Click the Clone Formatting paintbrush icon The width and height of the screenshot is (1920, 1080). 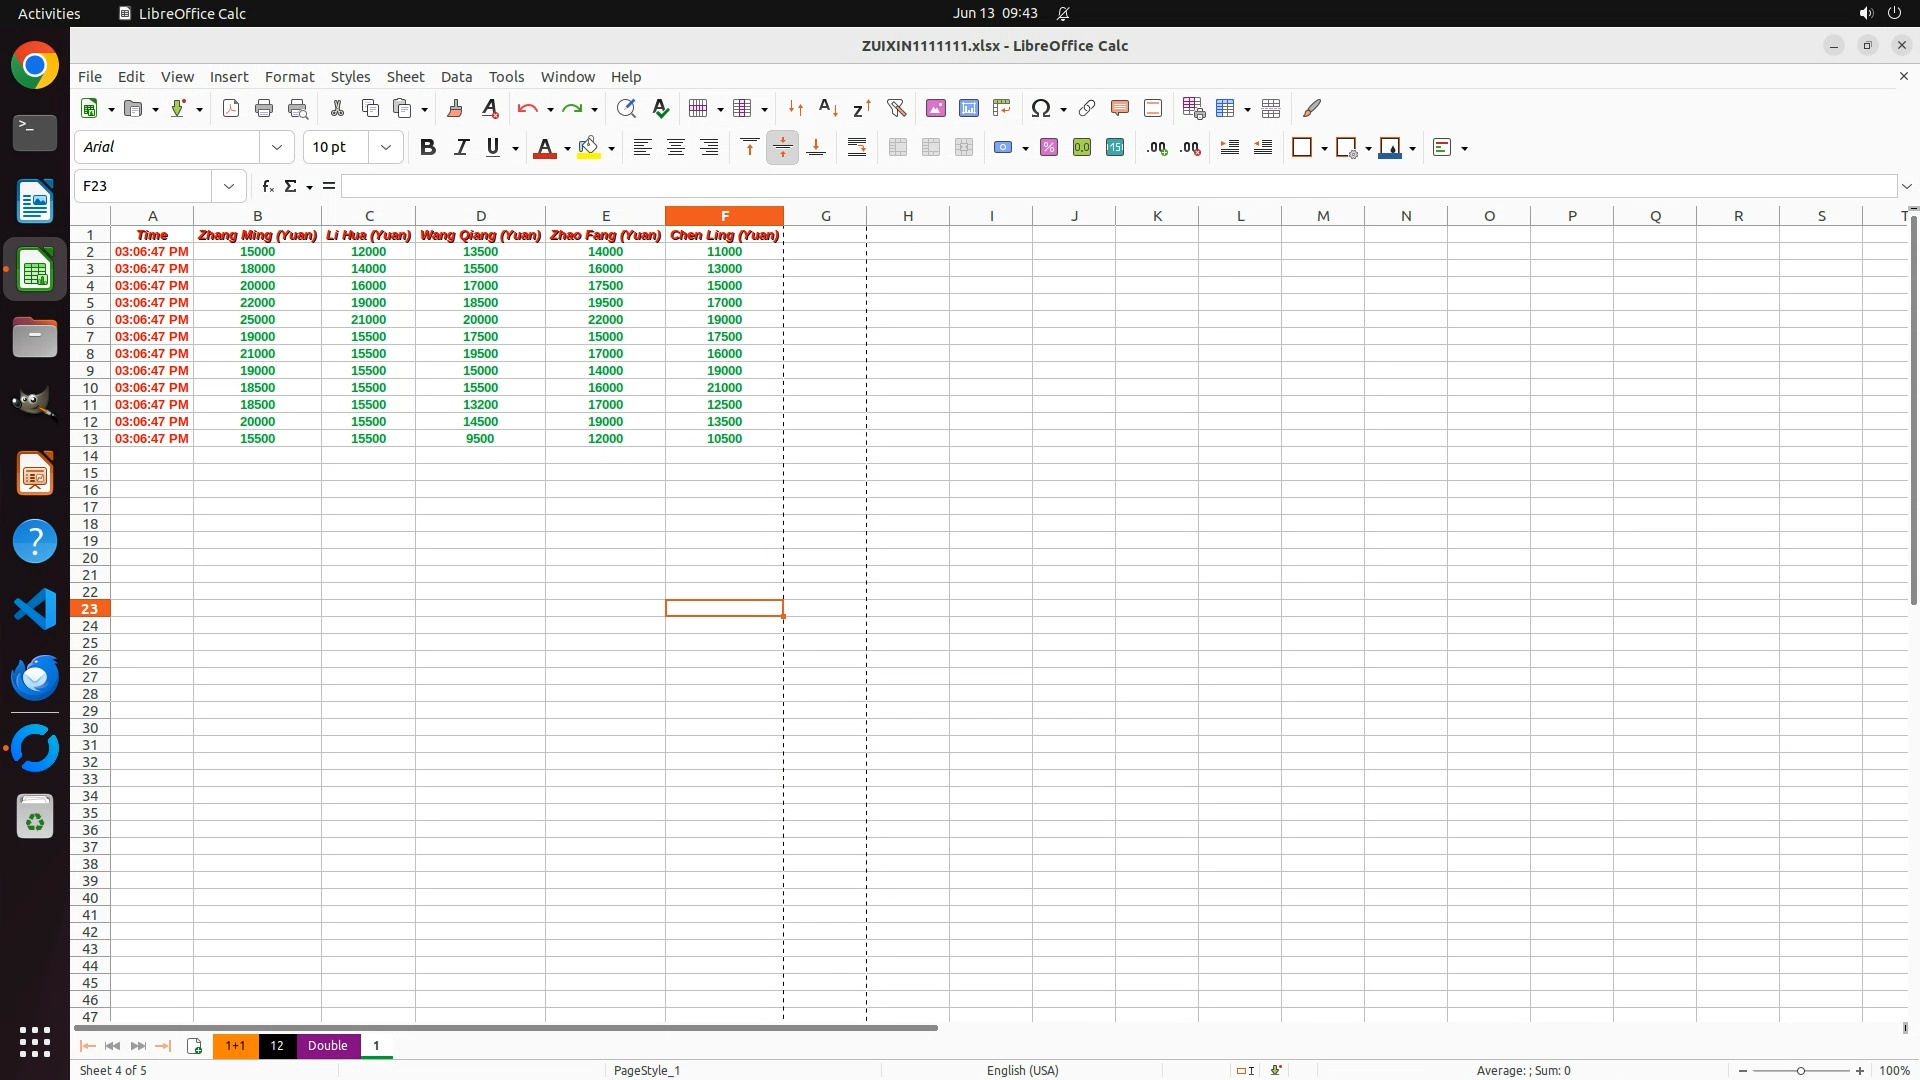click(x=455, y=108)
